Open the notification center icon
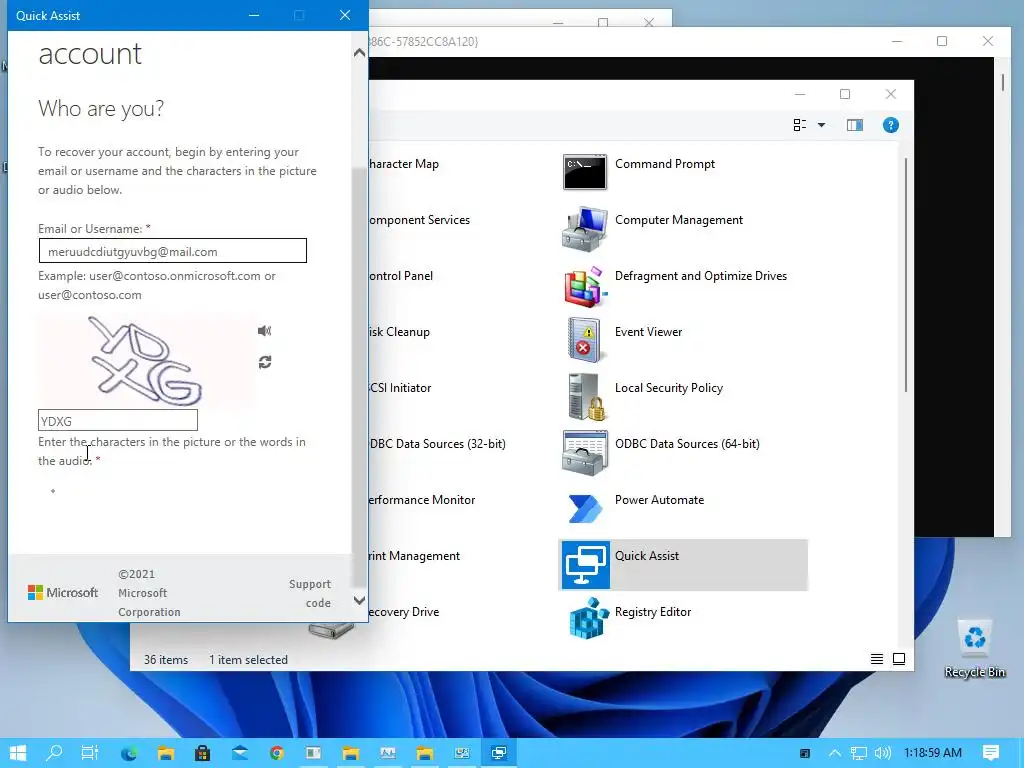This screenshot has width=1024, height=768. click(991, 753)
